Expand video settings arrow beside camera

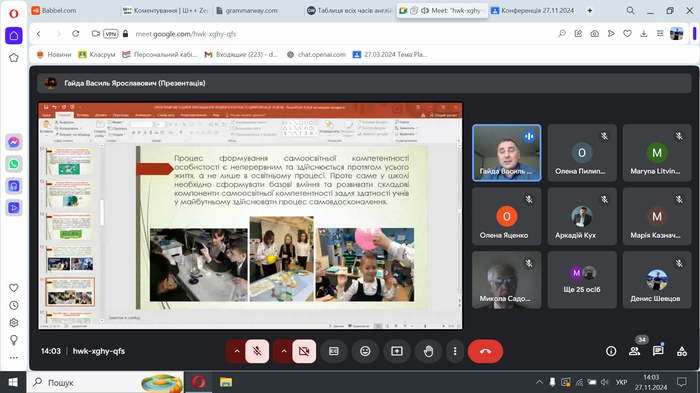coord(283,351)
